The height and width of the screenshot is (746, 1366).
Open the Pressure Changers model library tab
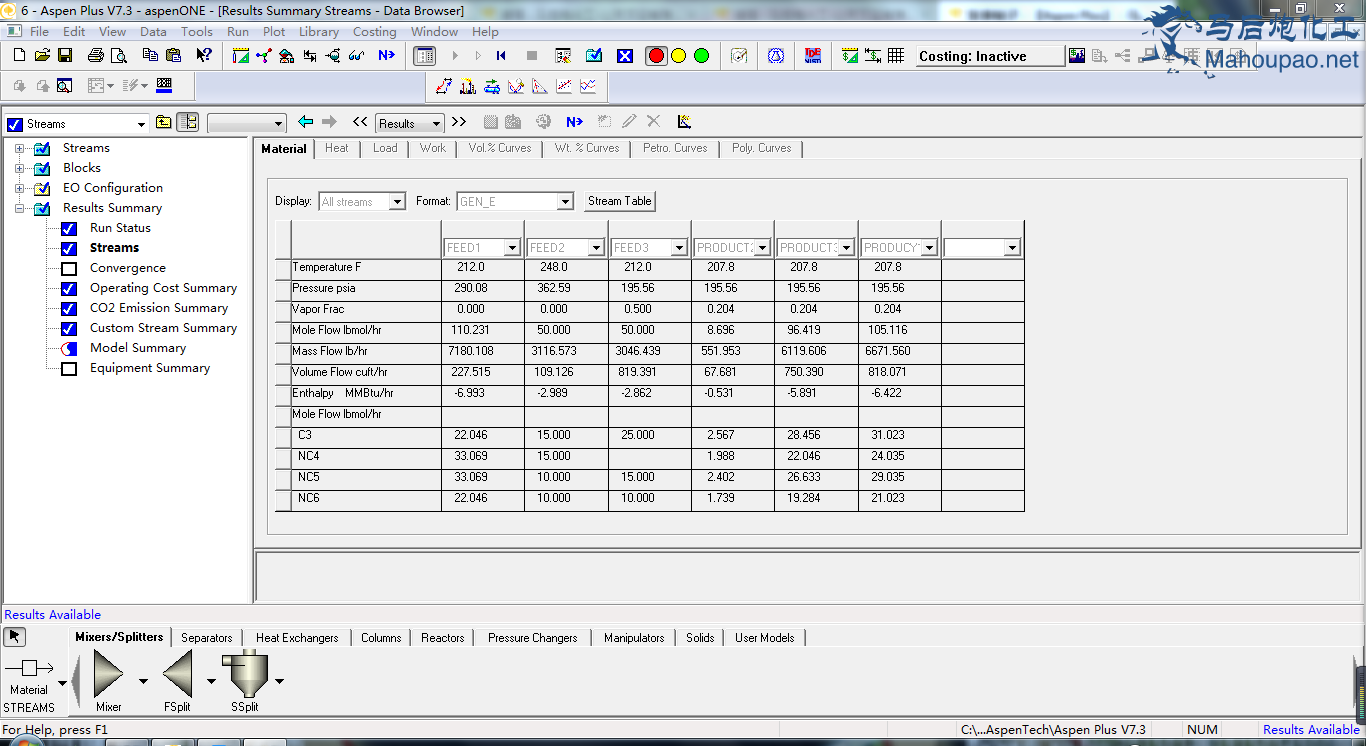tap(533, 637)
